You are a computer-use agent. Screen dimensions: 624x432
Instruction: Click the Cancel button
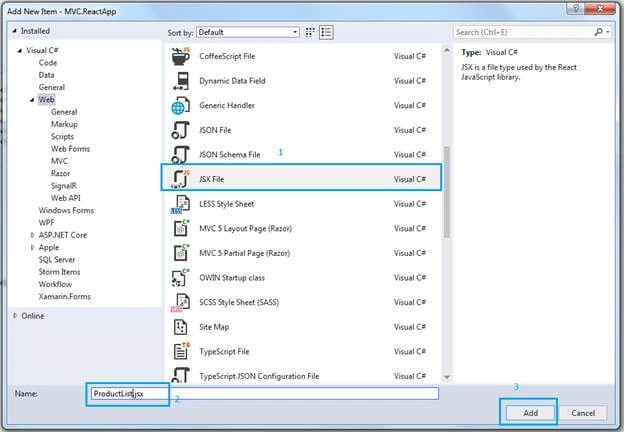click(583, 413)
